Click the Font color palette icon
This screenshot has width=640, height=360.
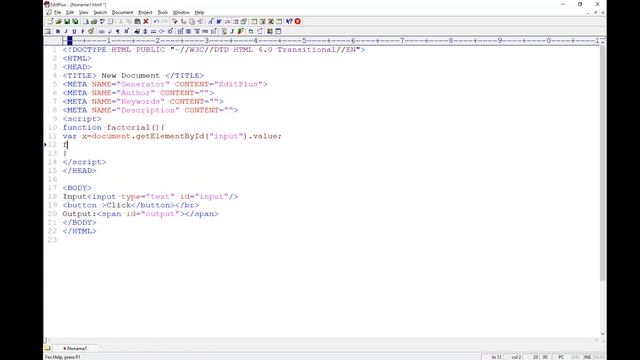(x=91, y=31)
